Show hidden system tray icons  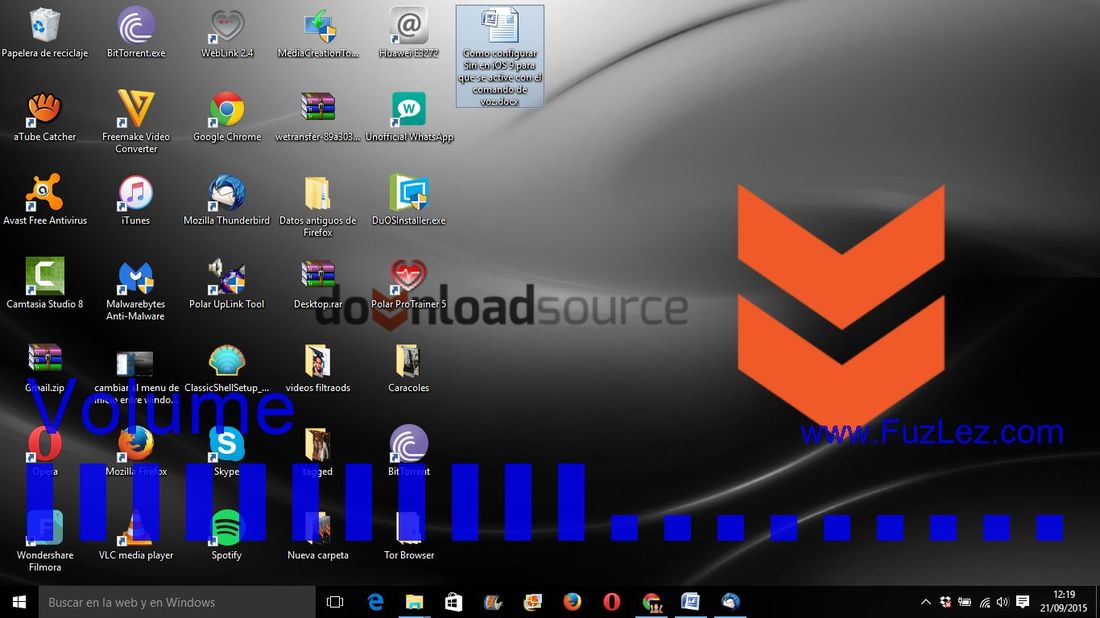pyautogui.click(x=925, y=602)
